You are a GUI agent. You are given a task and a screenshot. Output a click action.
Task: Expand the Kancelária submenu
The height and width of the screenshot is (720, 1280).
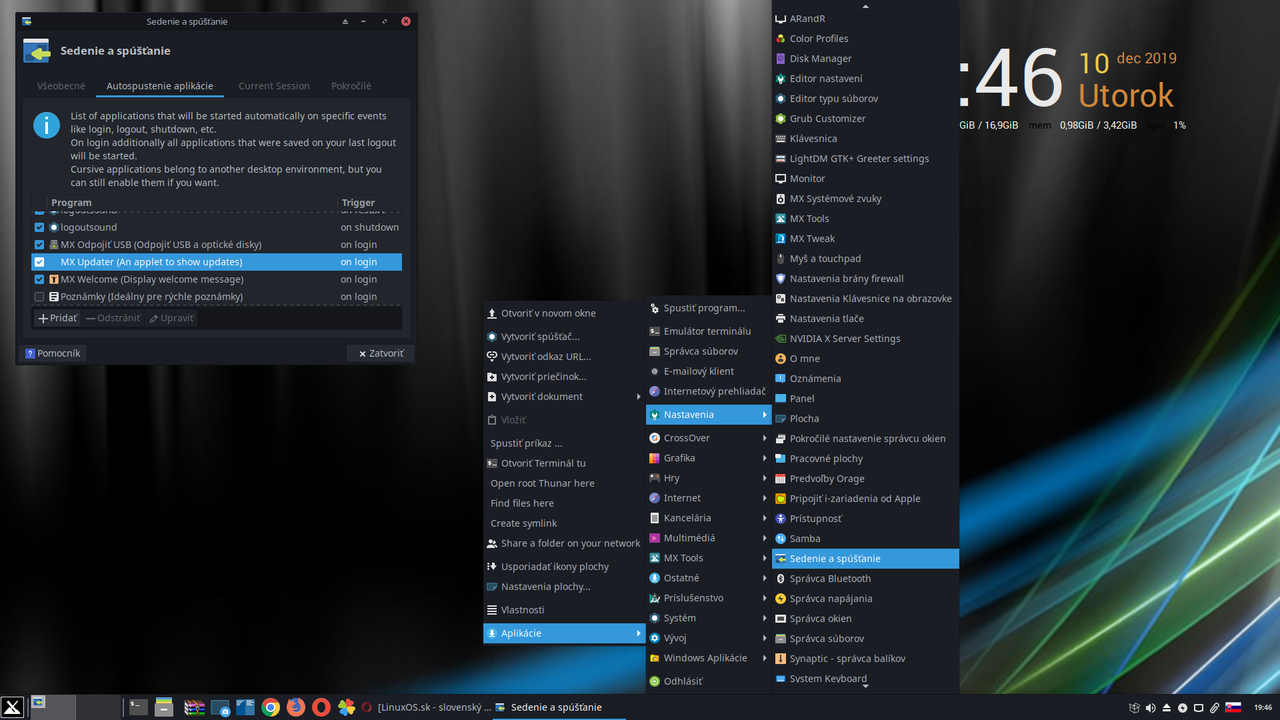click(x=709, y=518)
